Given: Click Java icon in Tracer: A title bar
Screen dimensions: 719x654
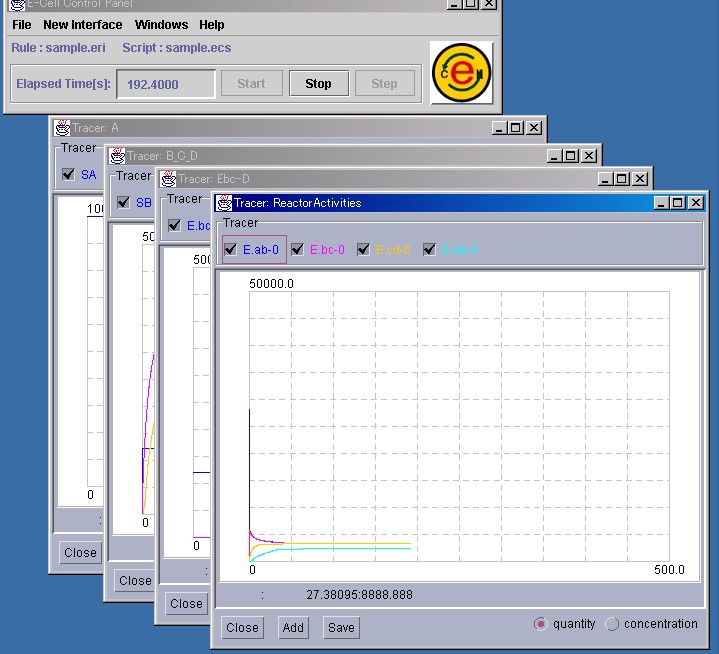Looking at the screenshot, I should pos(62,128).
